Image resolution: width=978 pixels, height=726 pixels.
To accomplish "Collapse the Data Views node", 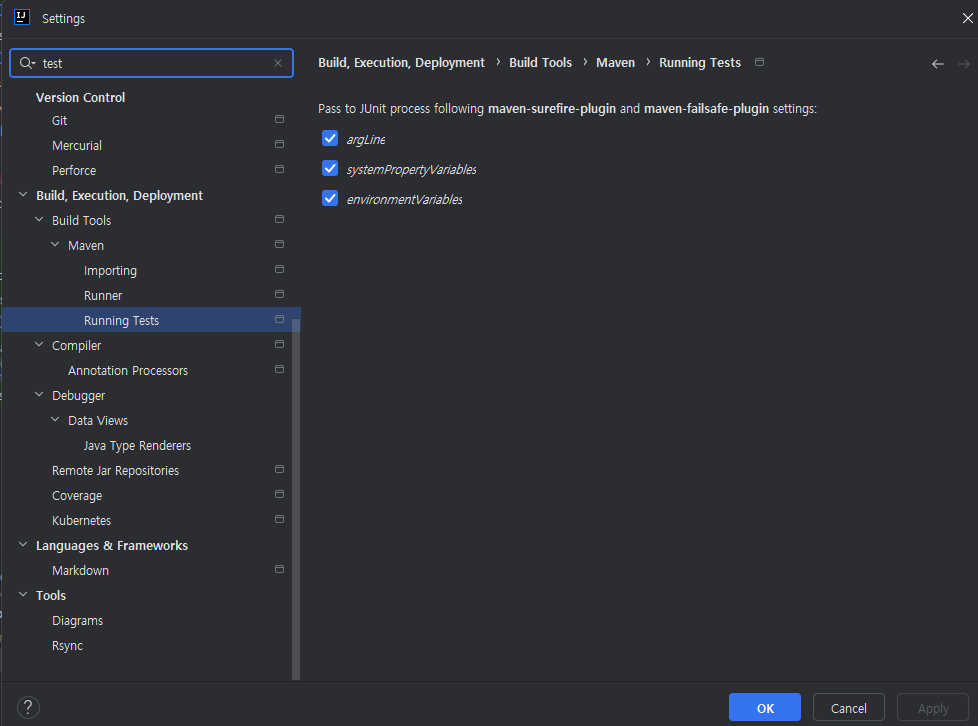I will [55, 419].
